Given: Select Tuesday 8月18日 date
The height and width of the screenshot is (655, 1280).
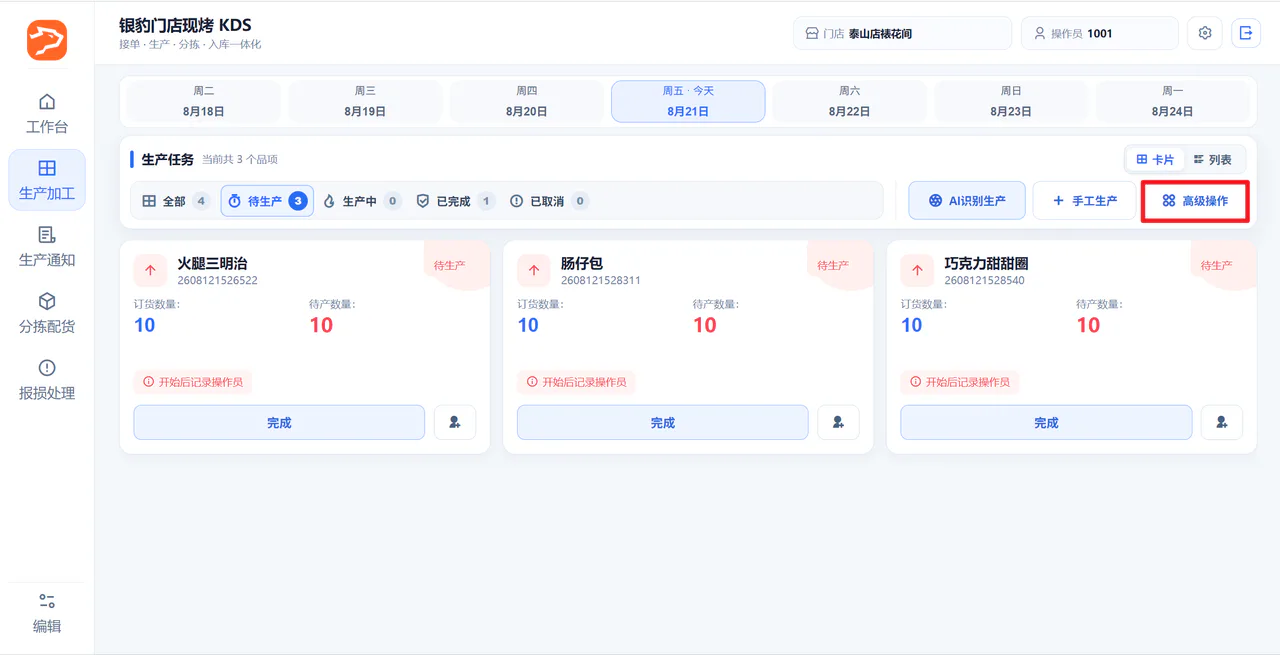Looking at the screenshot, I should click(204, 101).
